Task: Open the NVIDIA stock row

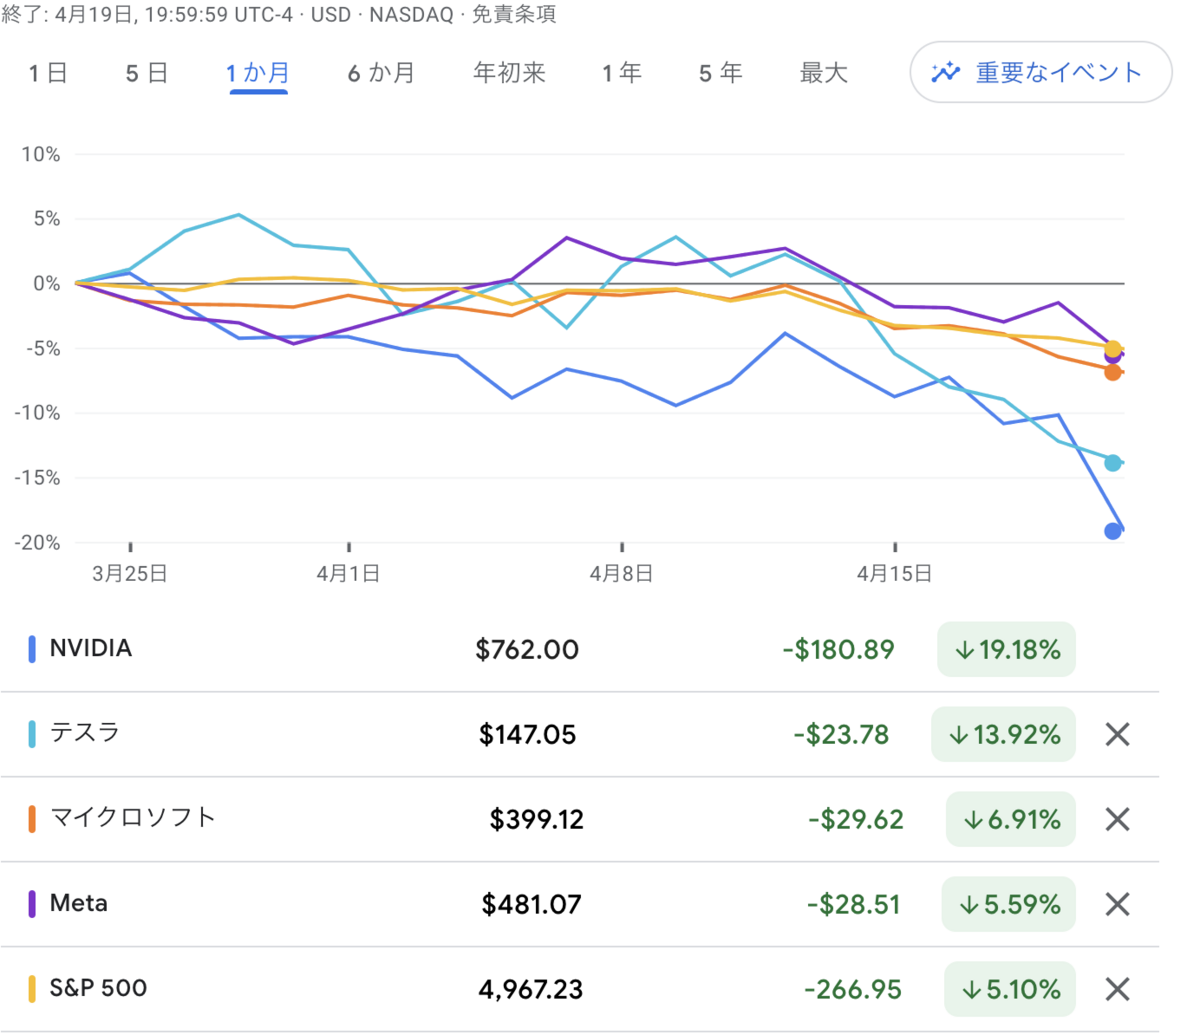Action: (x=580, y=649)
